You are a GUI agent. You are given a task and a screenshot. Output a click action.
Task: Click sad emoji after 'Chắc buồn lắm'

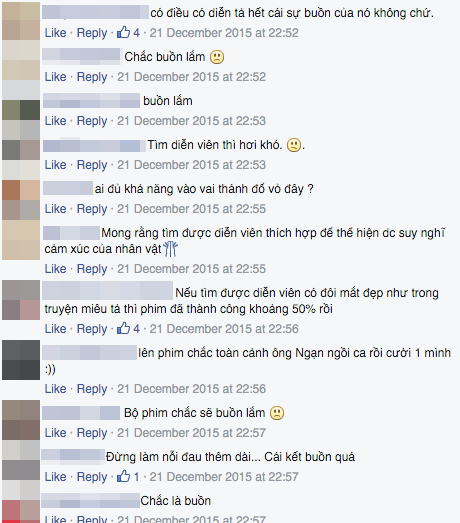[217, 57]
